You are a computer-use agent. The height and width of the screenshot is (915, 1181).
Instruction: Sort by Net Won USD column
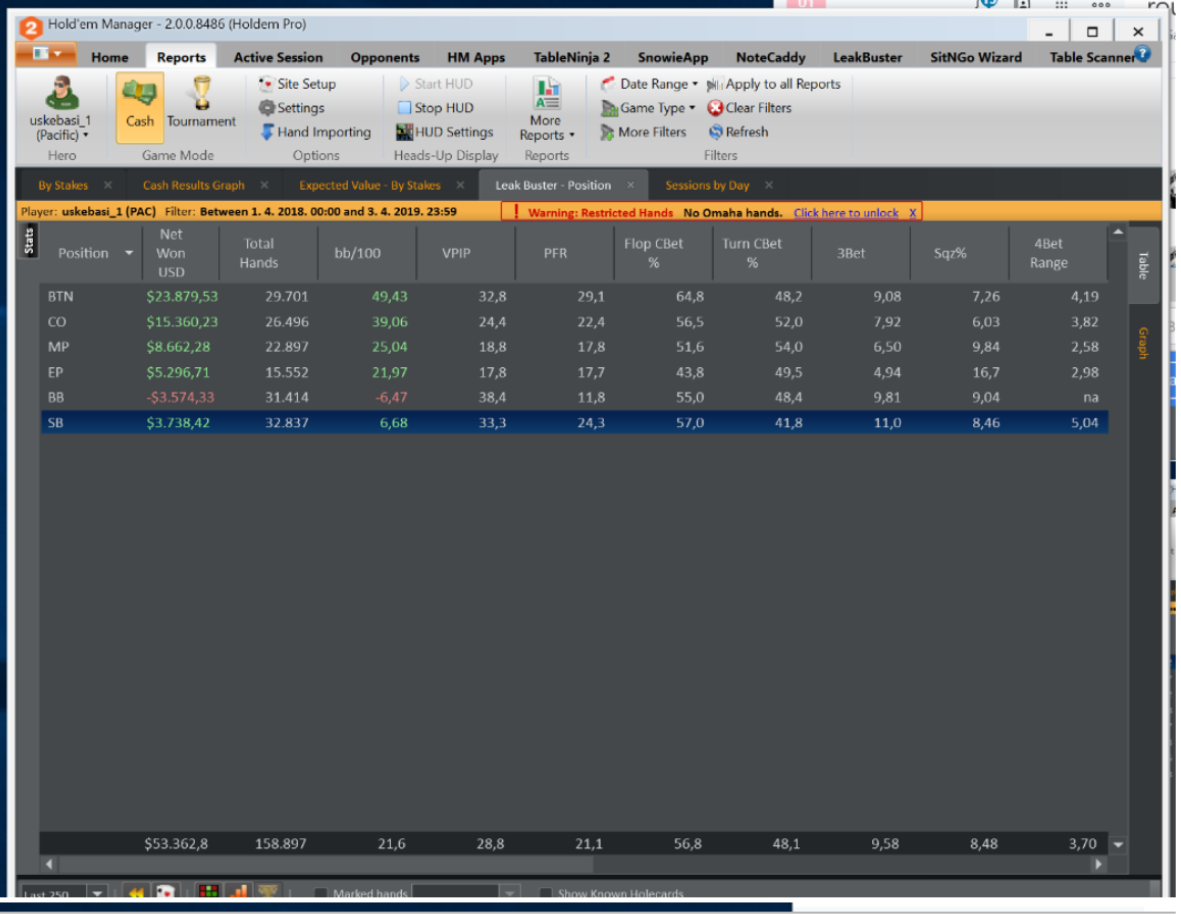pos(171,253)
